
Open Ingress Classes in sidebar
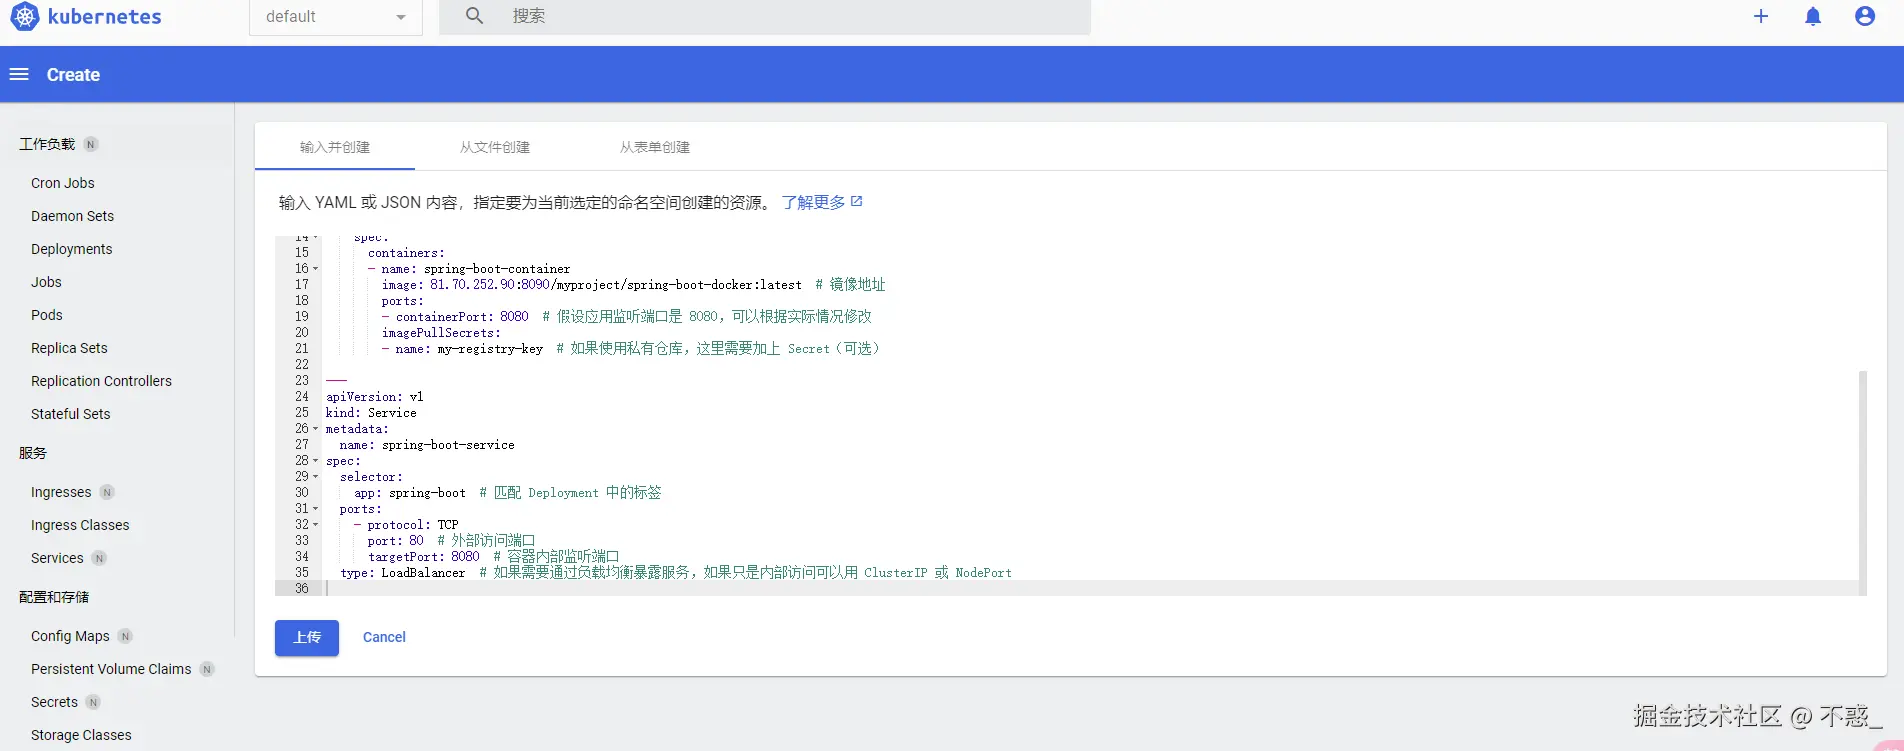click(80, 525)
